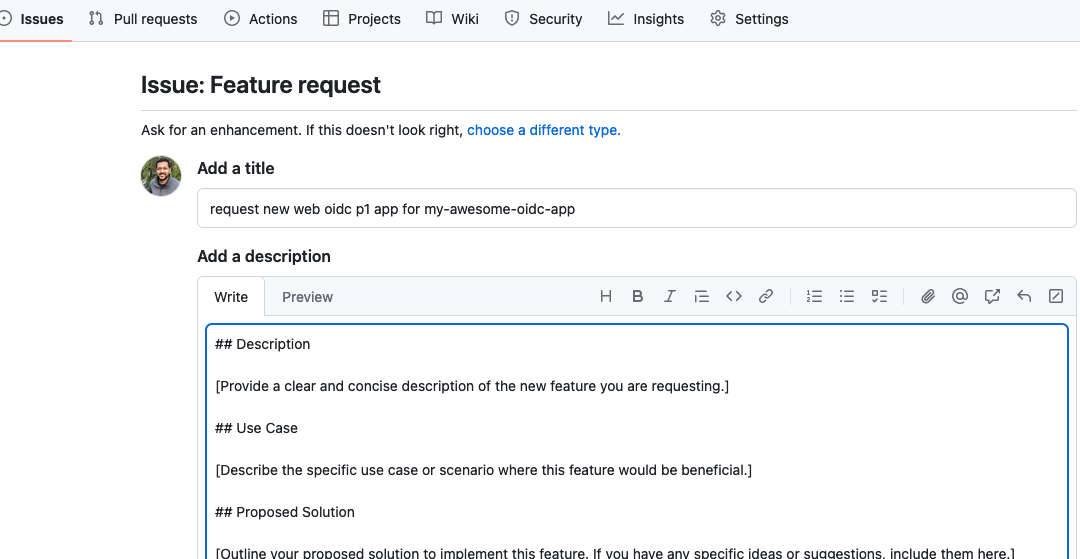The image size is (1080, 559).
Task: Select the Write tab in editor
Action: [231, 297]
